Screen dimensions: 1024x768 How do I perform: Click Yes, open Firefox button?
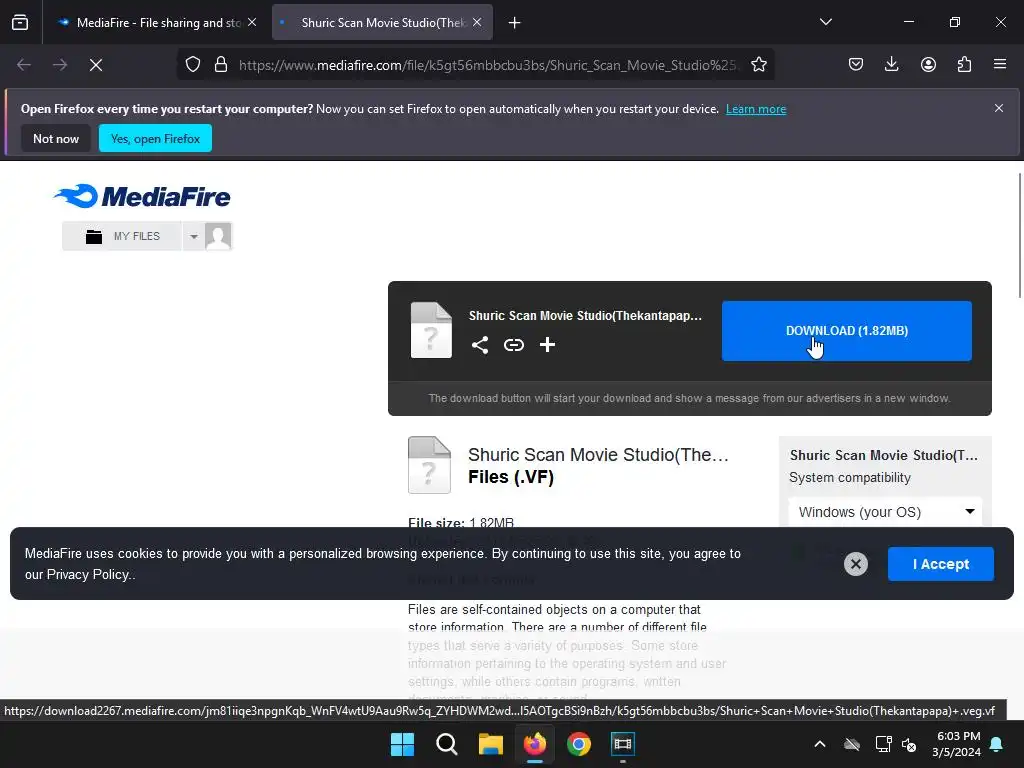click(x=155, y=138)
